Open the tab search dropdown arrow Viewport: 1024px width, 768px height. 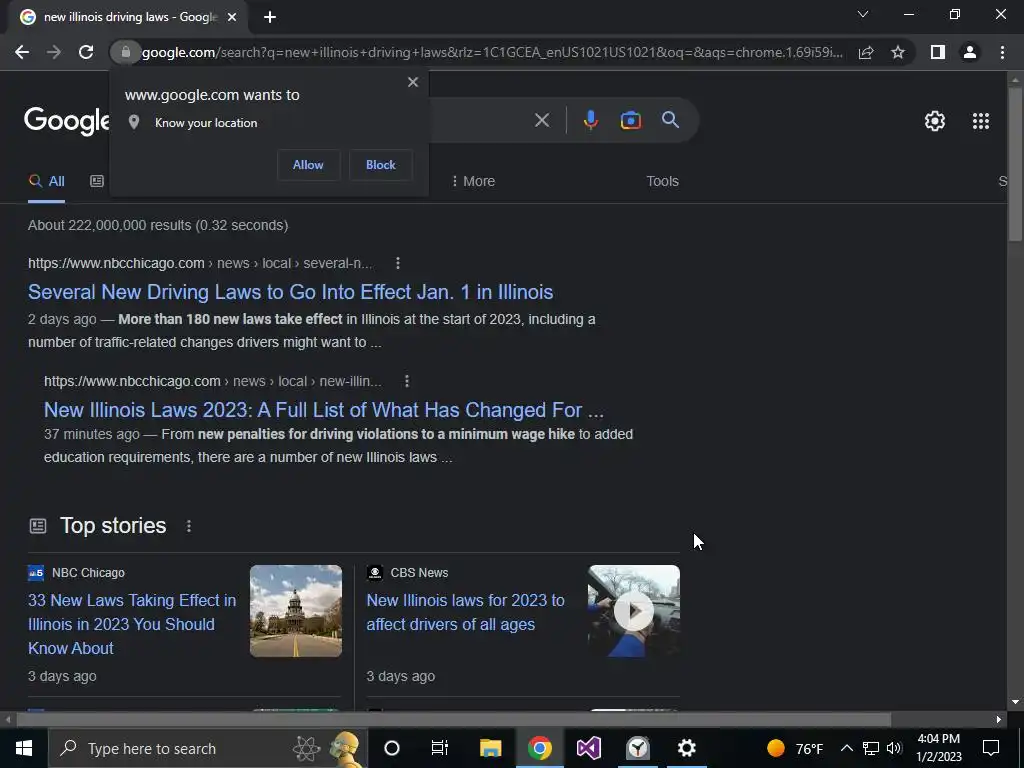point(863,14)
